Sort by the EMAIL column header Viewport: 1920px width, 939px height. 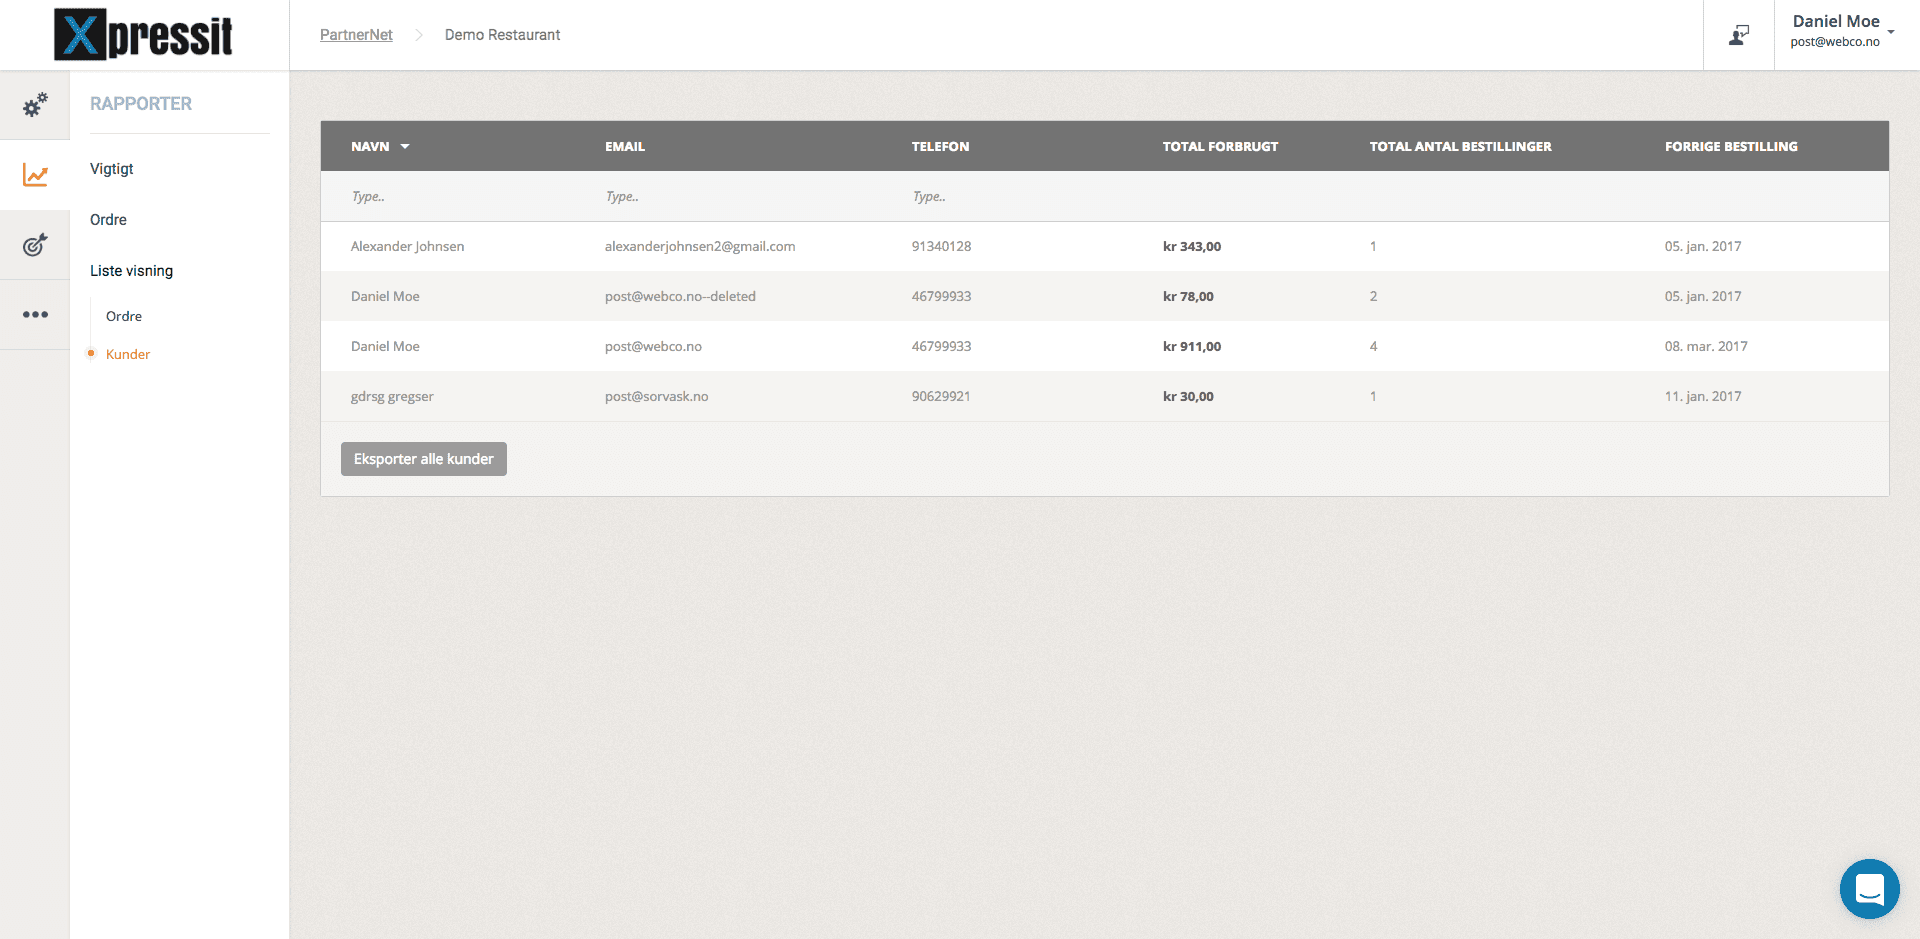pyautogui.click(x=625, y=147)
